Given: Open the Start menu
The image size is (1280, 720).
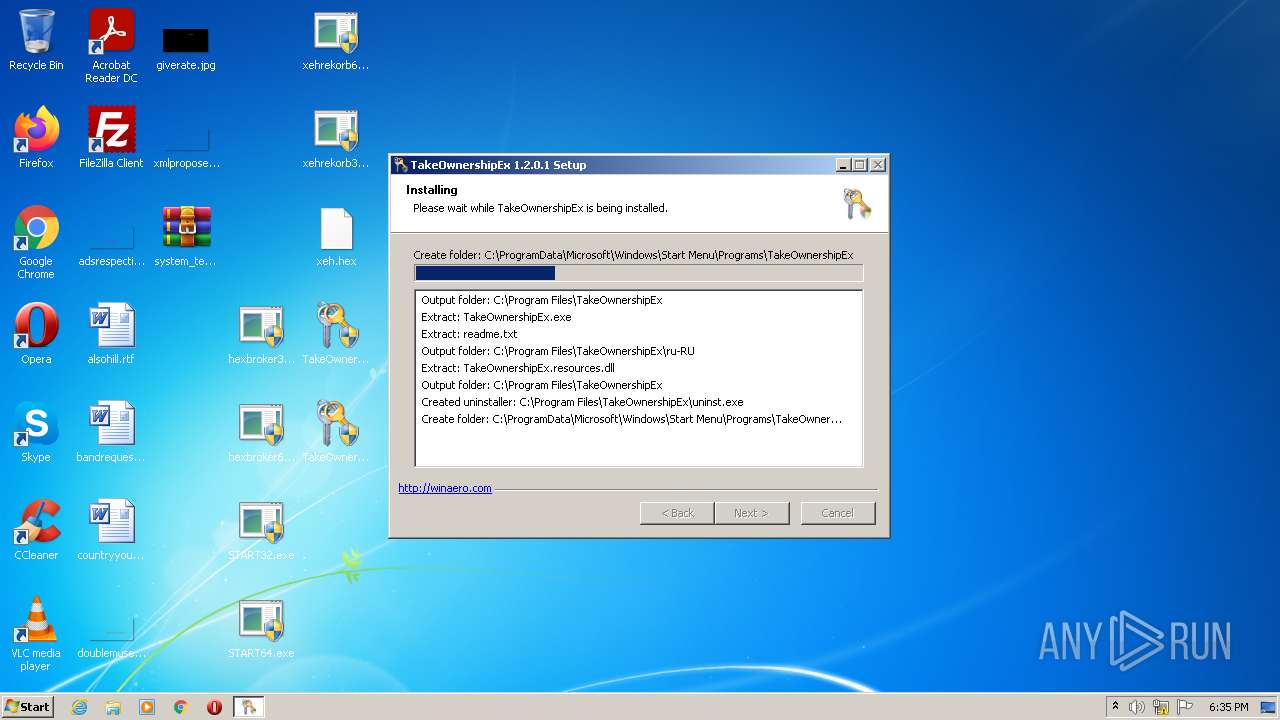Looking at the screenshot, I should point(27,706).
